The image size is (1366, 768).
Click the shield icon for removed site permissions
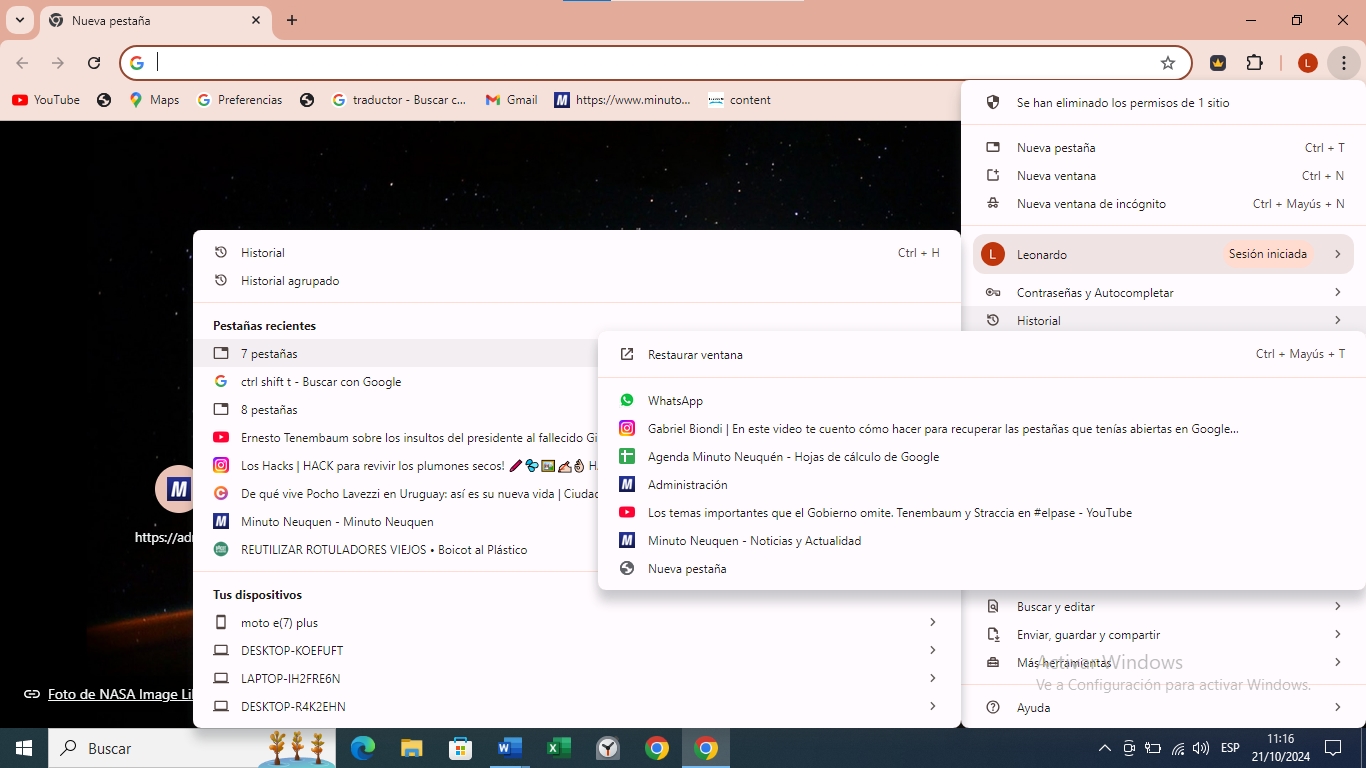(993, 103)
